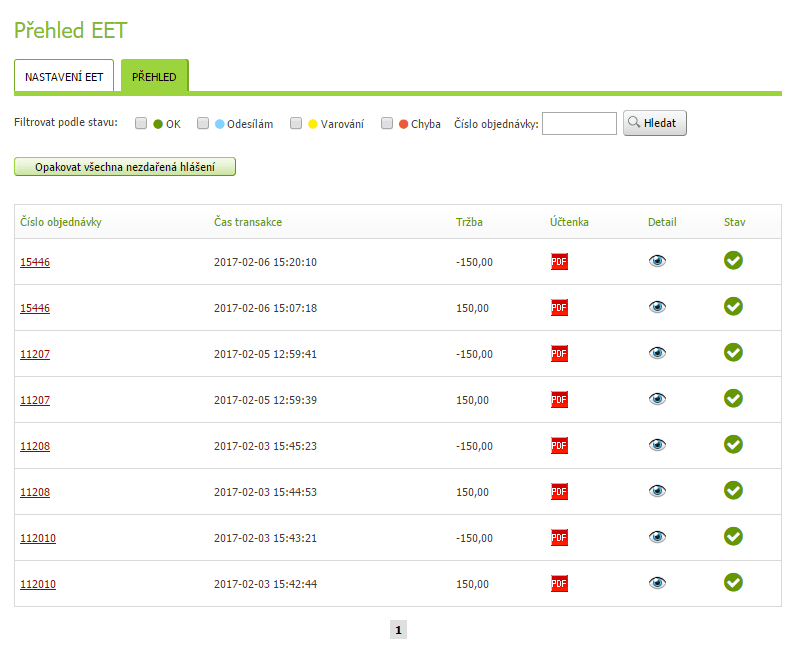801x647 pixels.
Task: Check the Varování filter checkbox
Action: pyautogui.click(x=296, y=124)
